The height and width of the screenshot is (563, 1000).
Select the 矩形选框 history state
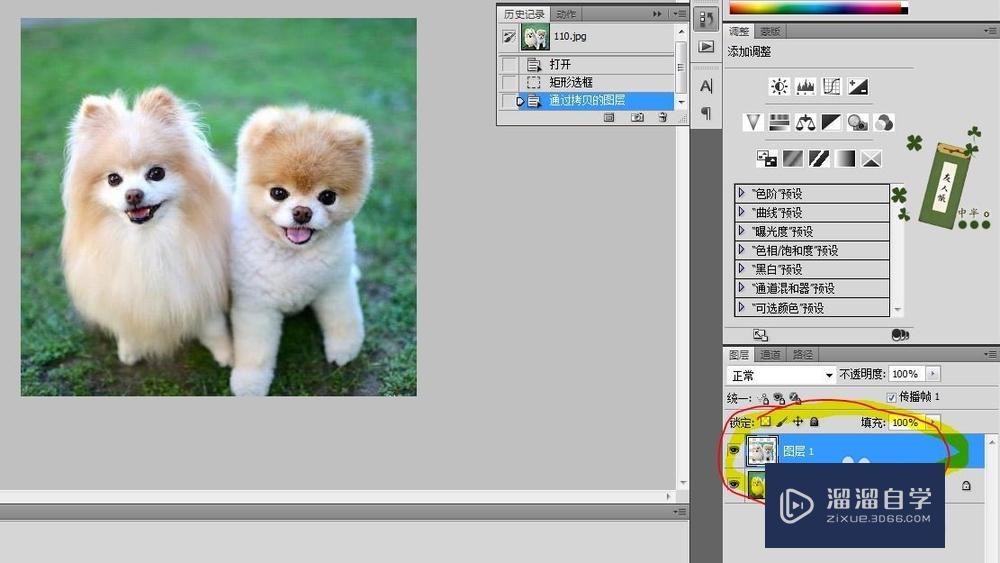pos(596,82)
